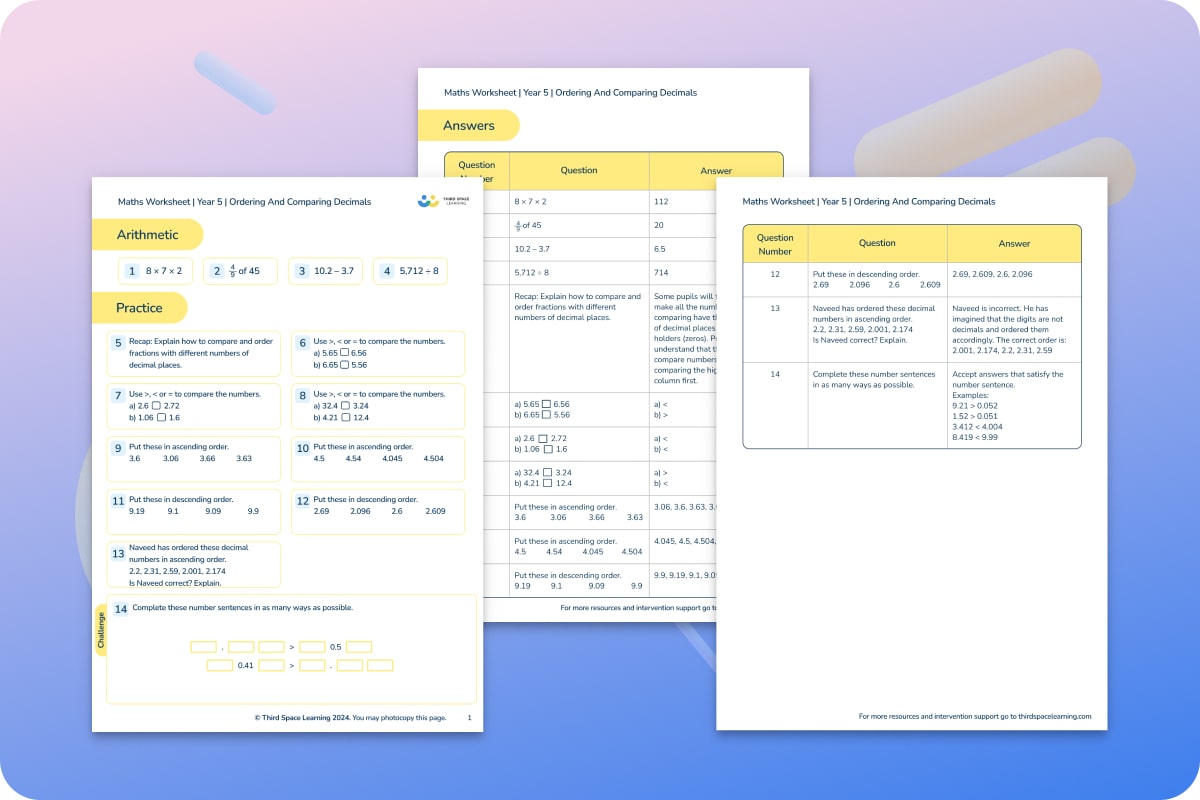
Task: Select badge 11 on the descending order question
Action: pos(118,500)
